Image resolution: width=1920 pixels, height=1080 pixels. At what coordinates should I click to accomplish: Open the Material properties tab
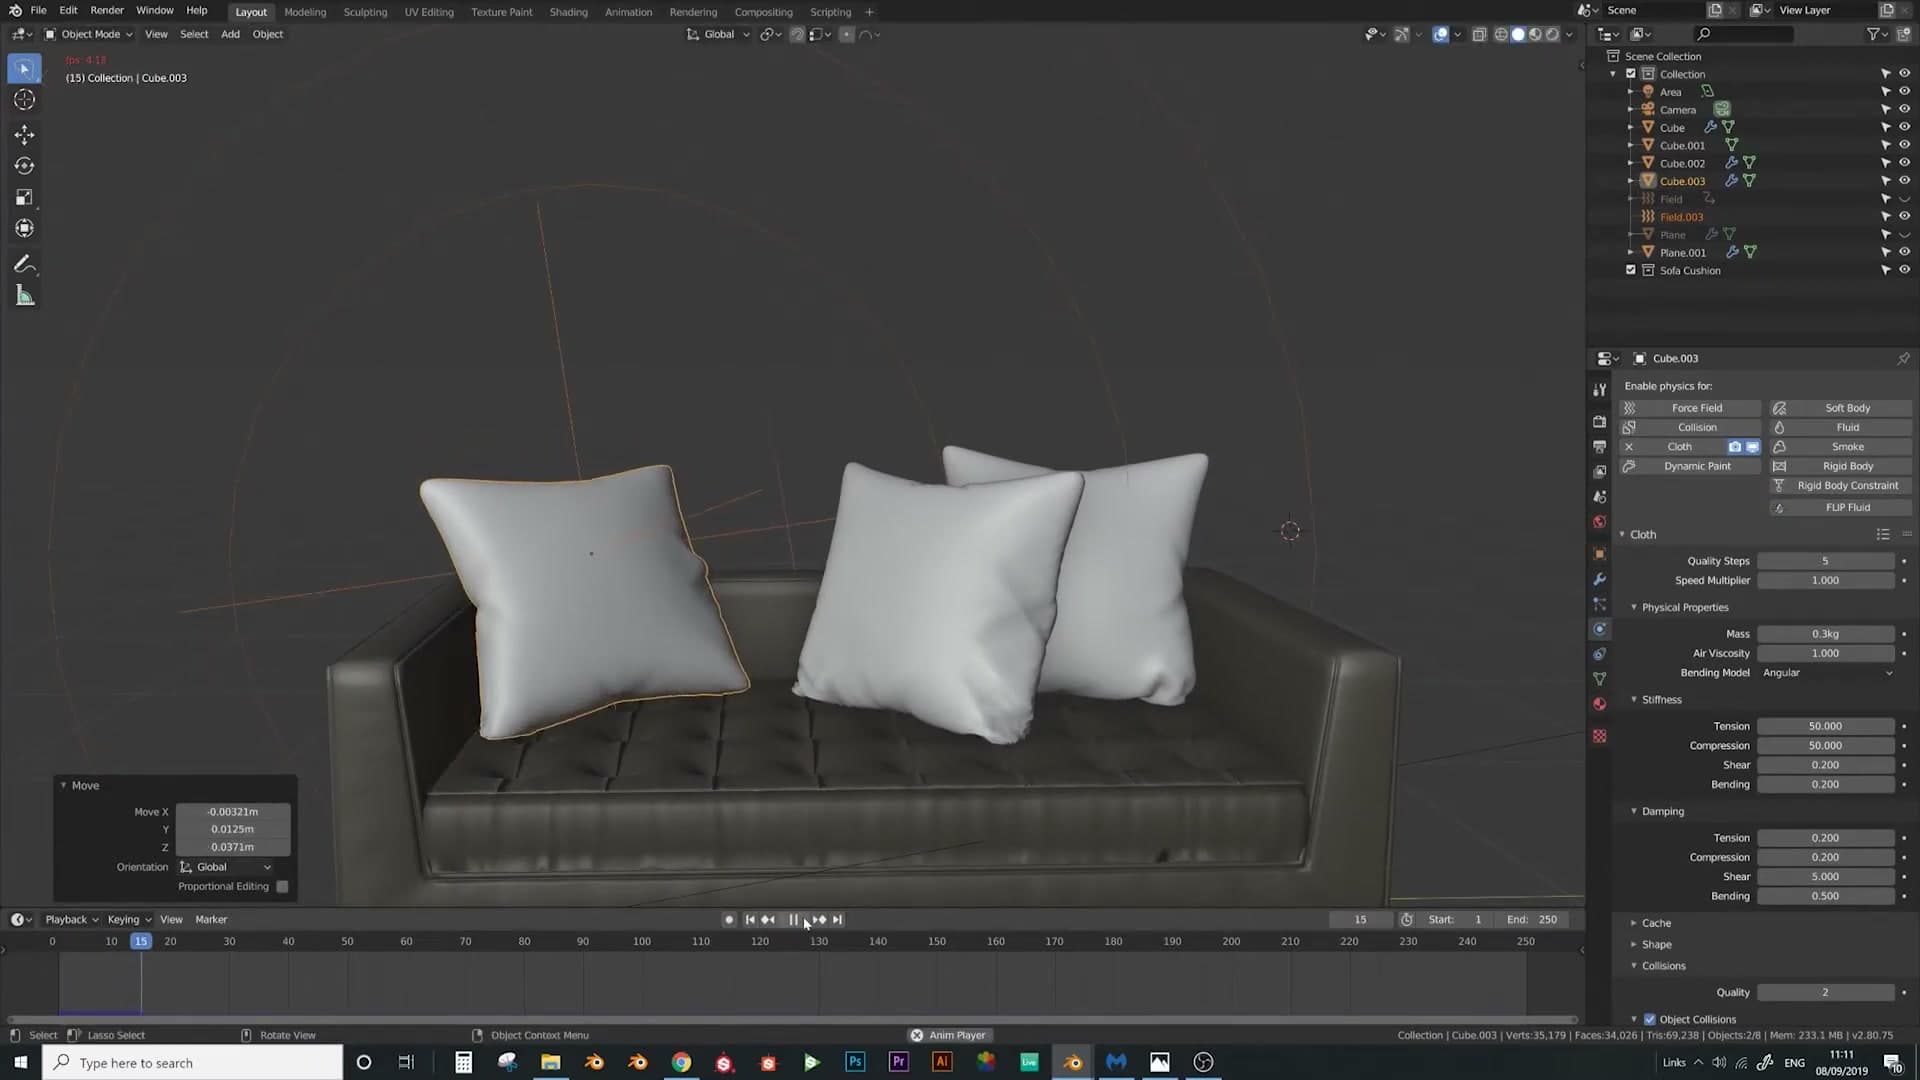1600,704
